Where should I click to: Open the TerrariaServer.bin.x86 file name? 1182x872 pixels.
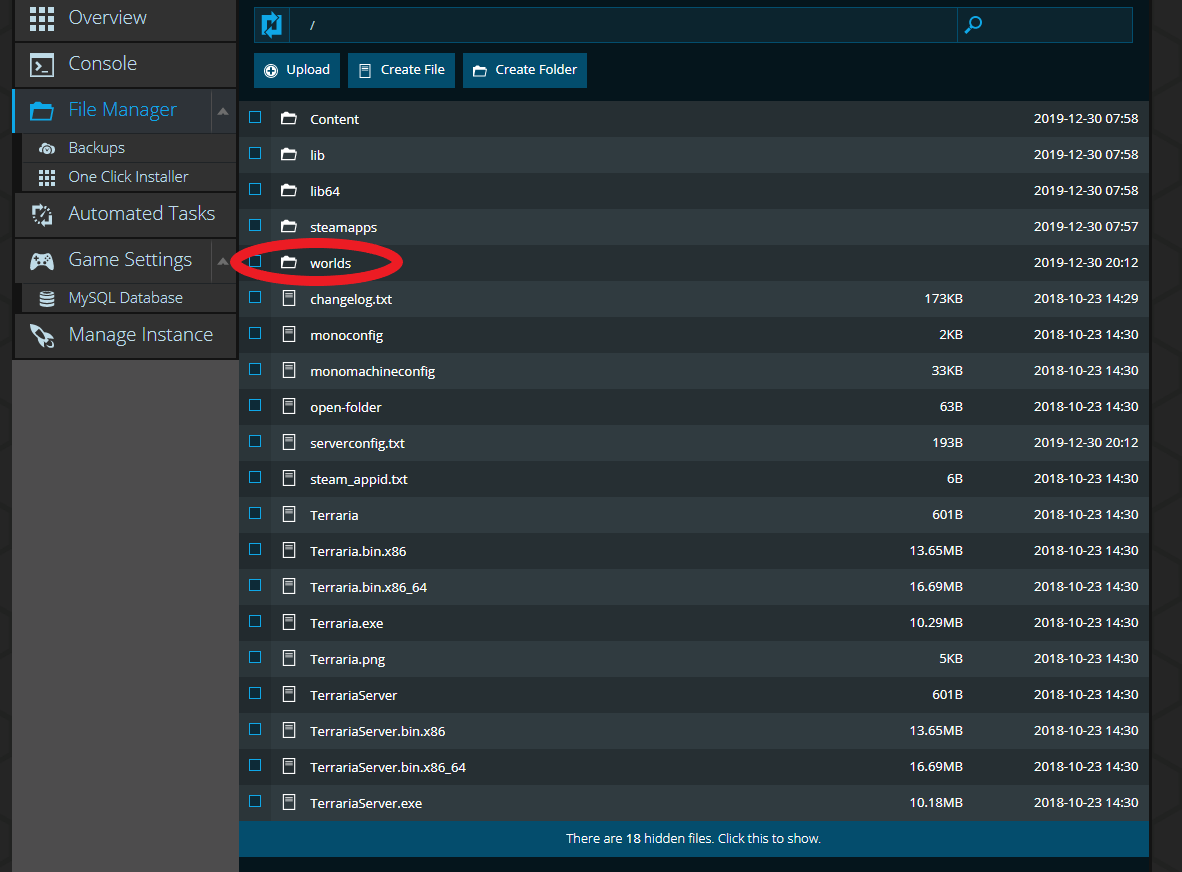click(x=377, y=732)
